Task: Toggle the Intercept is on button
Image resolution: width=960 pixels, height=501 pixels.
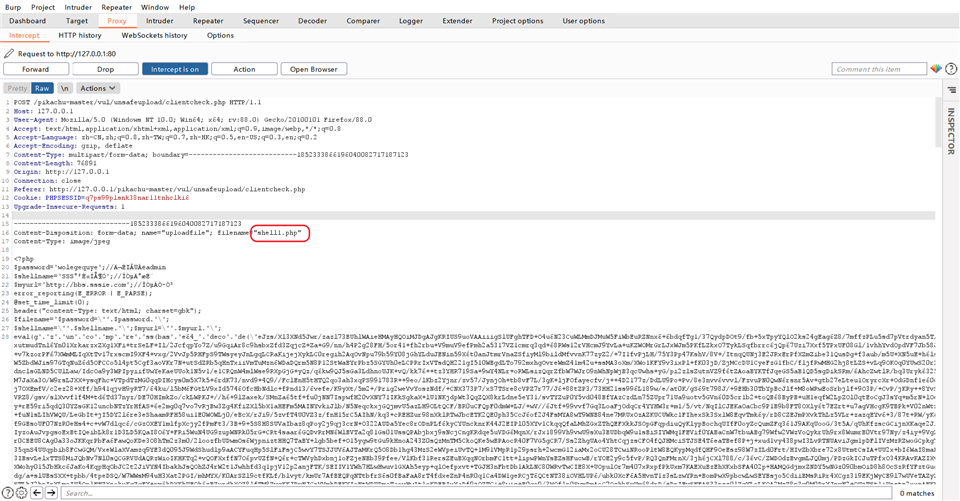Action: [175, 69]
